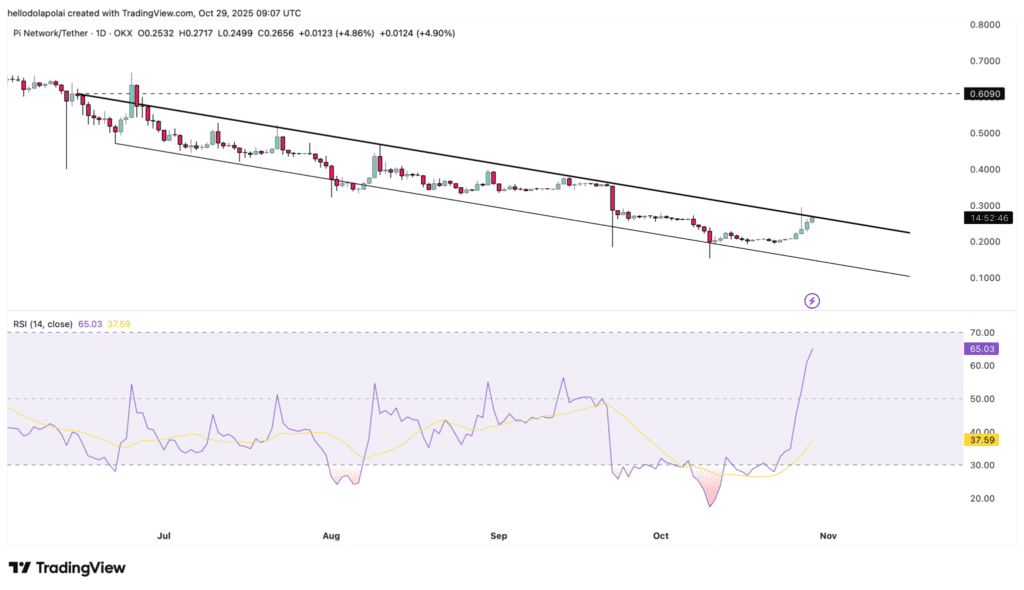1024x590 pixels.
Task: Click the Nov label on the time axis
Action: (x=827, y=536)
